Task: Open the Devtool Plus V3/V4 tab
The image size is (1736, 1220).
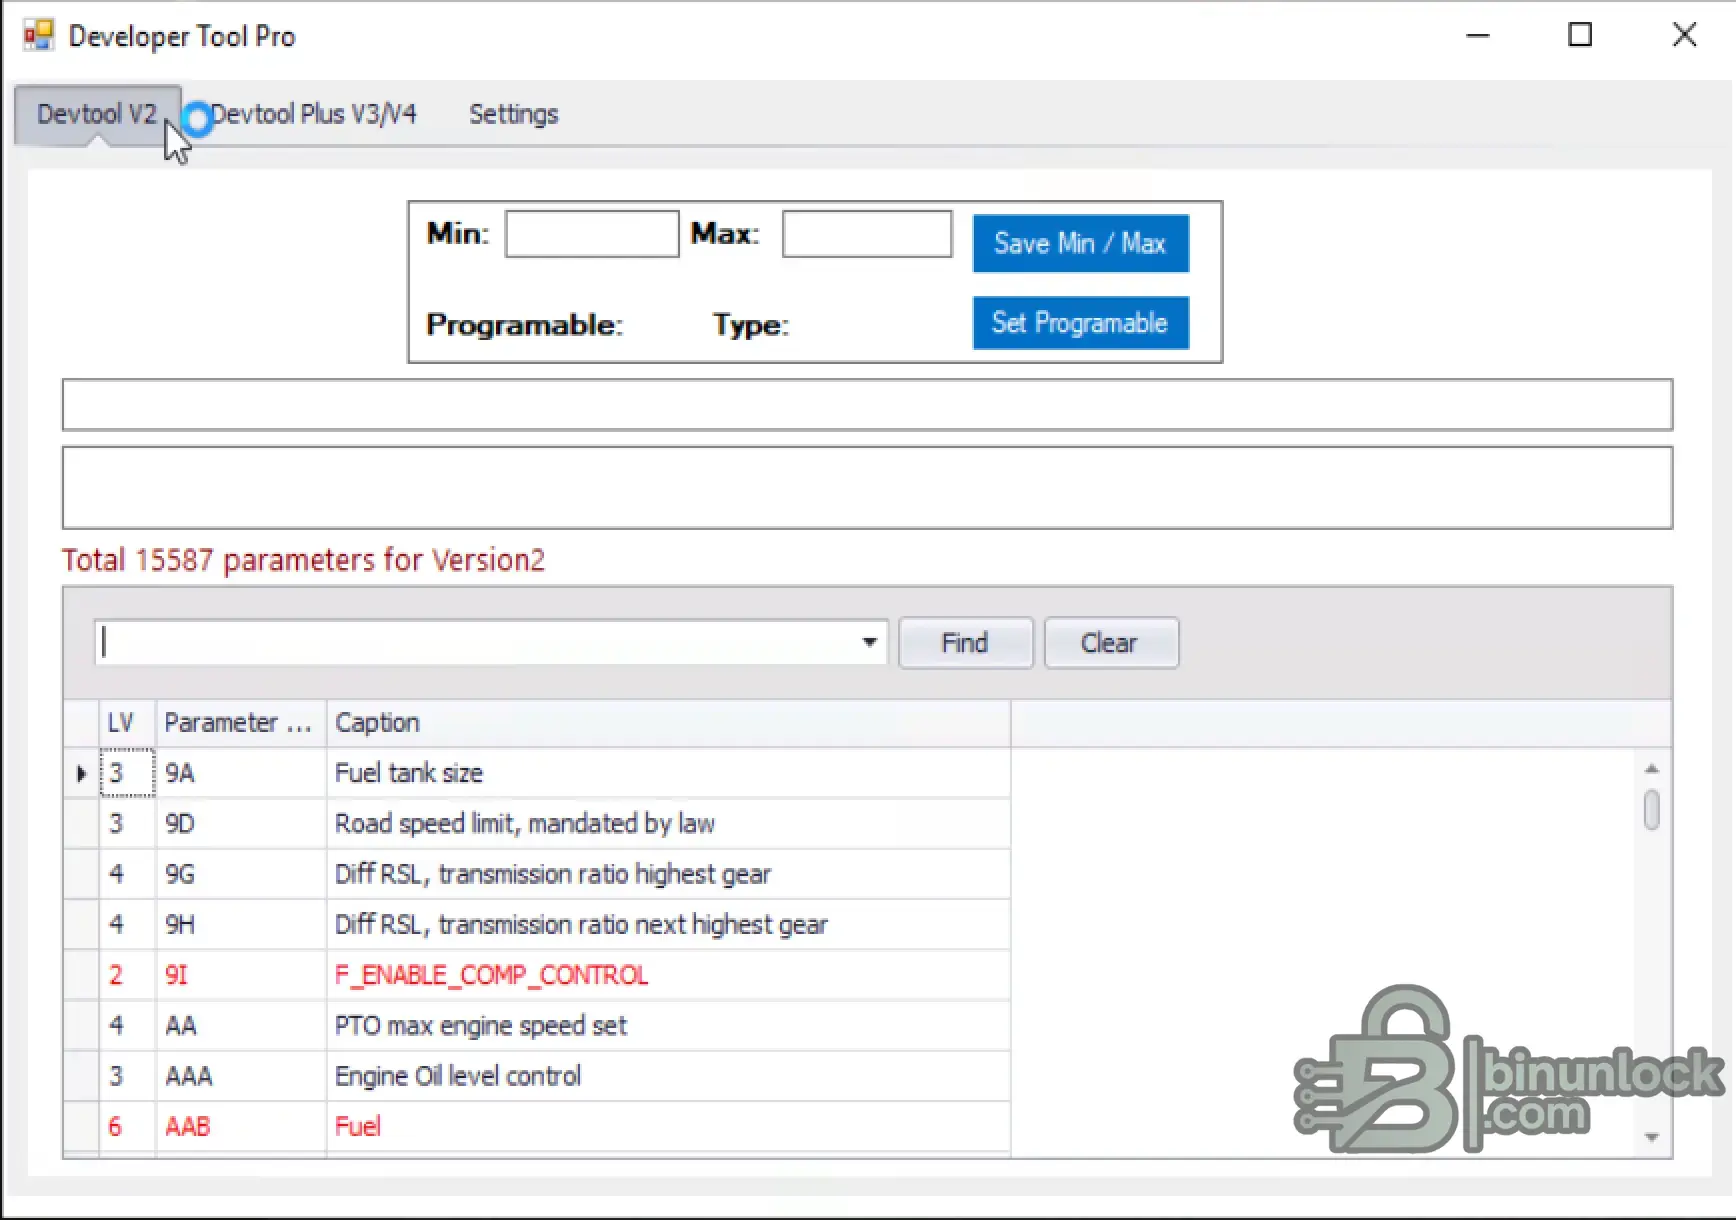Action: (313, 114)
